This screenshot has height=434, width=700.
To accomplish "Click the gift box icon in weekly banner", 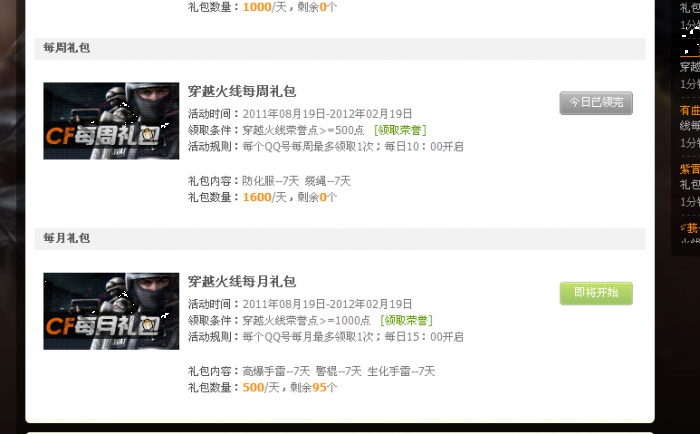I will (x=146, y=134).
